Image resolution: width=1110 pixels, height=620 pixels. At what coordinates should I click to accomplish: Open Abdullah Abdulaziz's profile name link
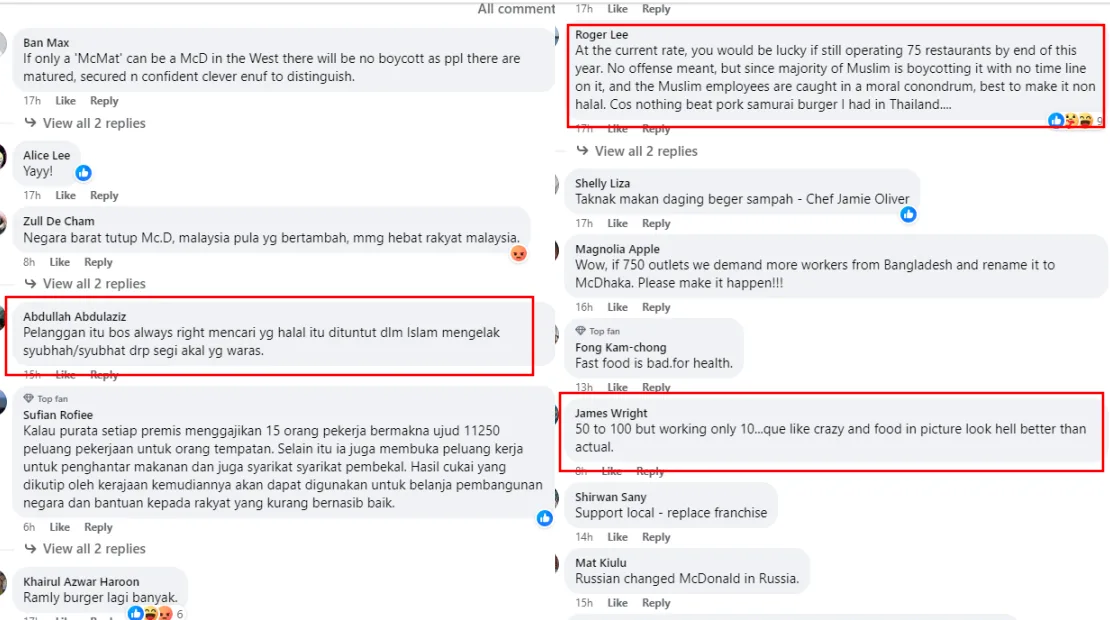click(x=74, y=316)
